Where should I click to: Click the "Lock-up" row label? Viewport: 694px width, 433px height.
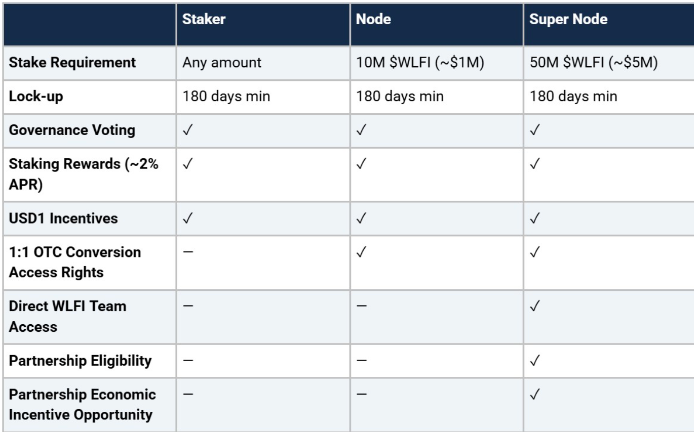pos(36,98)
